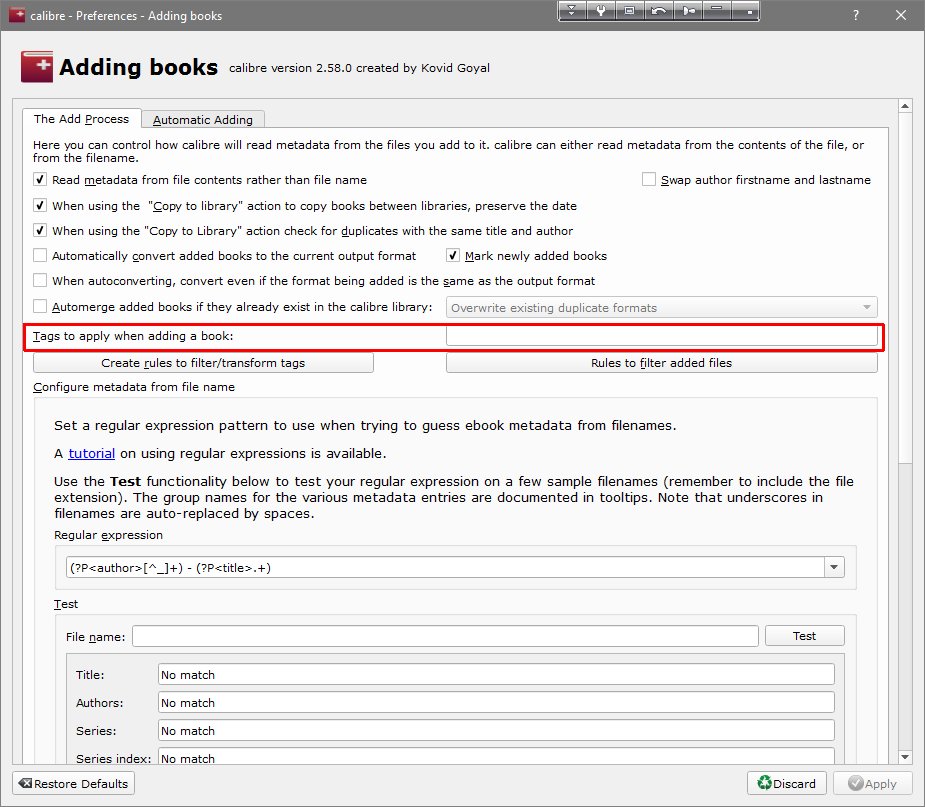Click the red Adding books icon beside the heading
The width and height of the screenshot is (925, 807).
click(37, 67)
